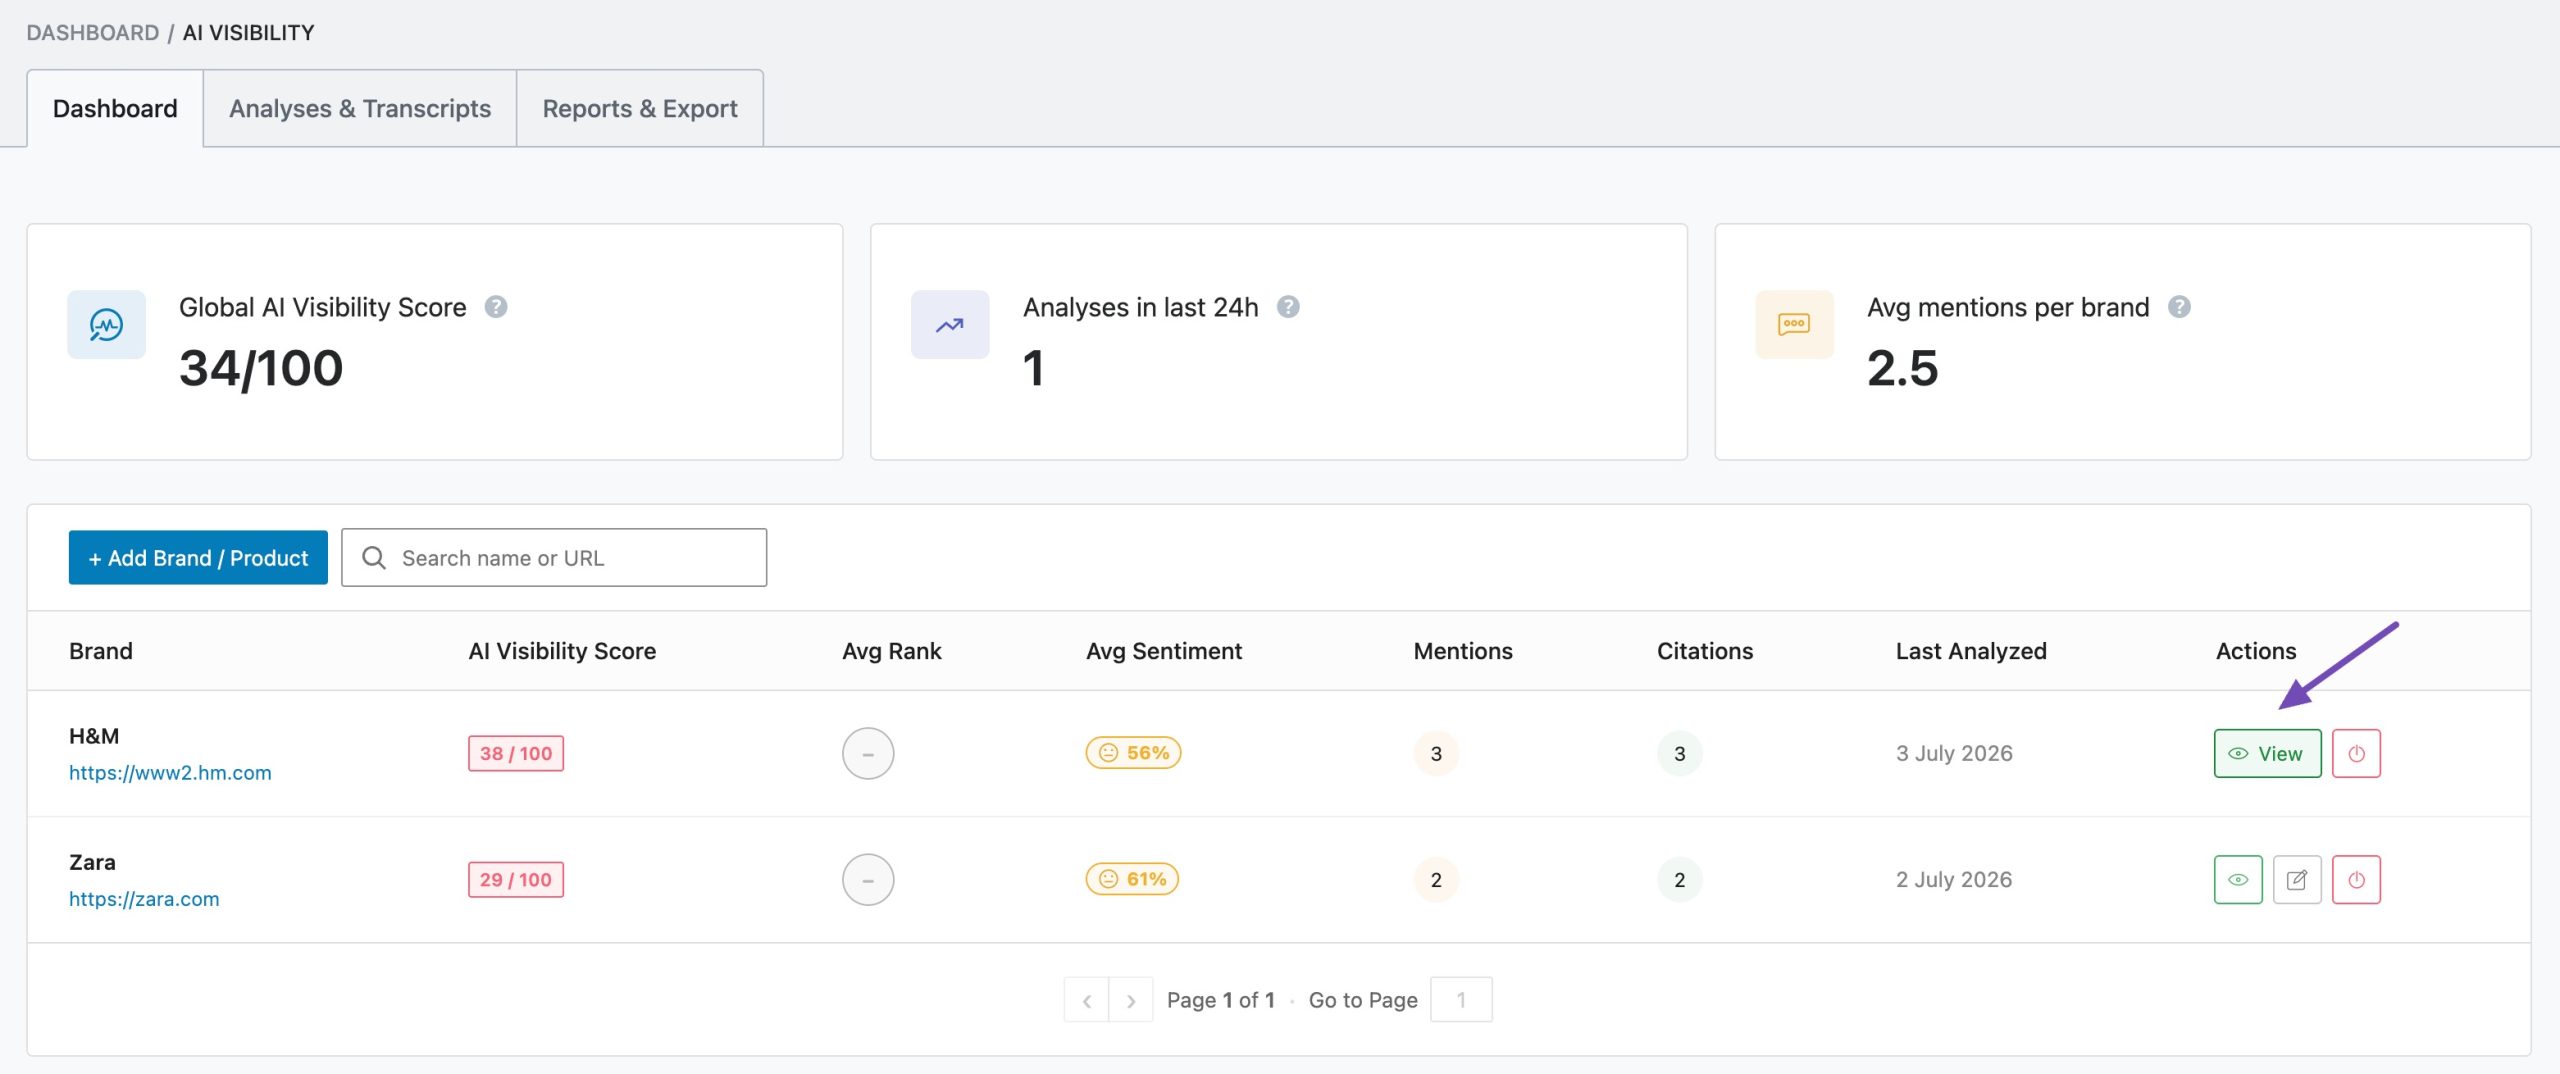Click the power icon in H&M row
Screen dimensions: 2560x1074
tap(2356, 753)
